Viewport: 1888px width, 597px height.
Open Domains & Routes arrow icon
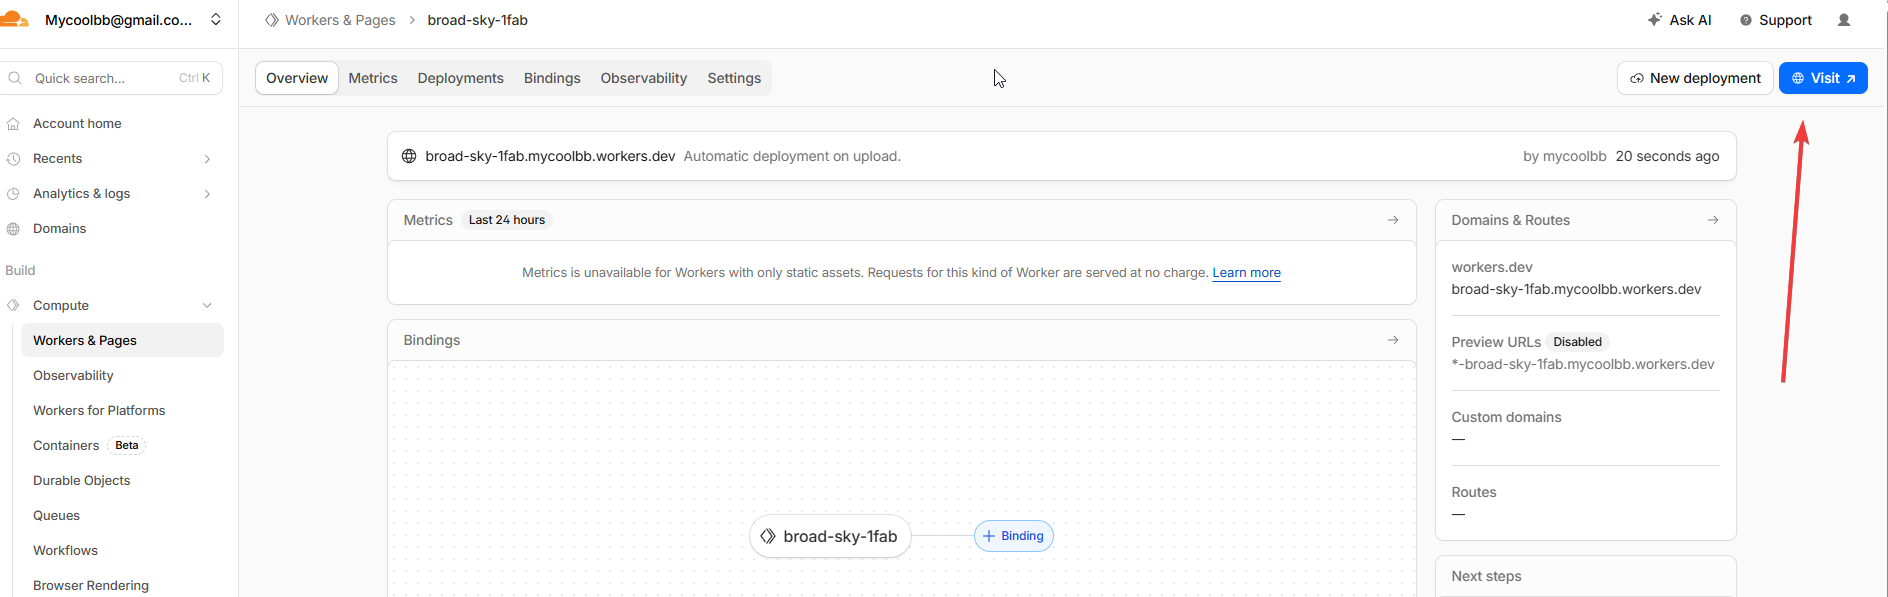(x=1713, y=220)
